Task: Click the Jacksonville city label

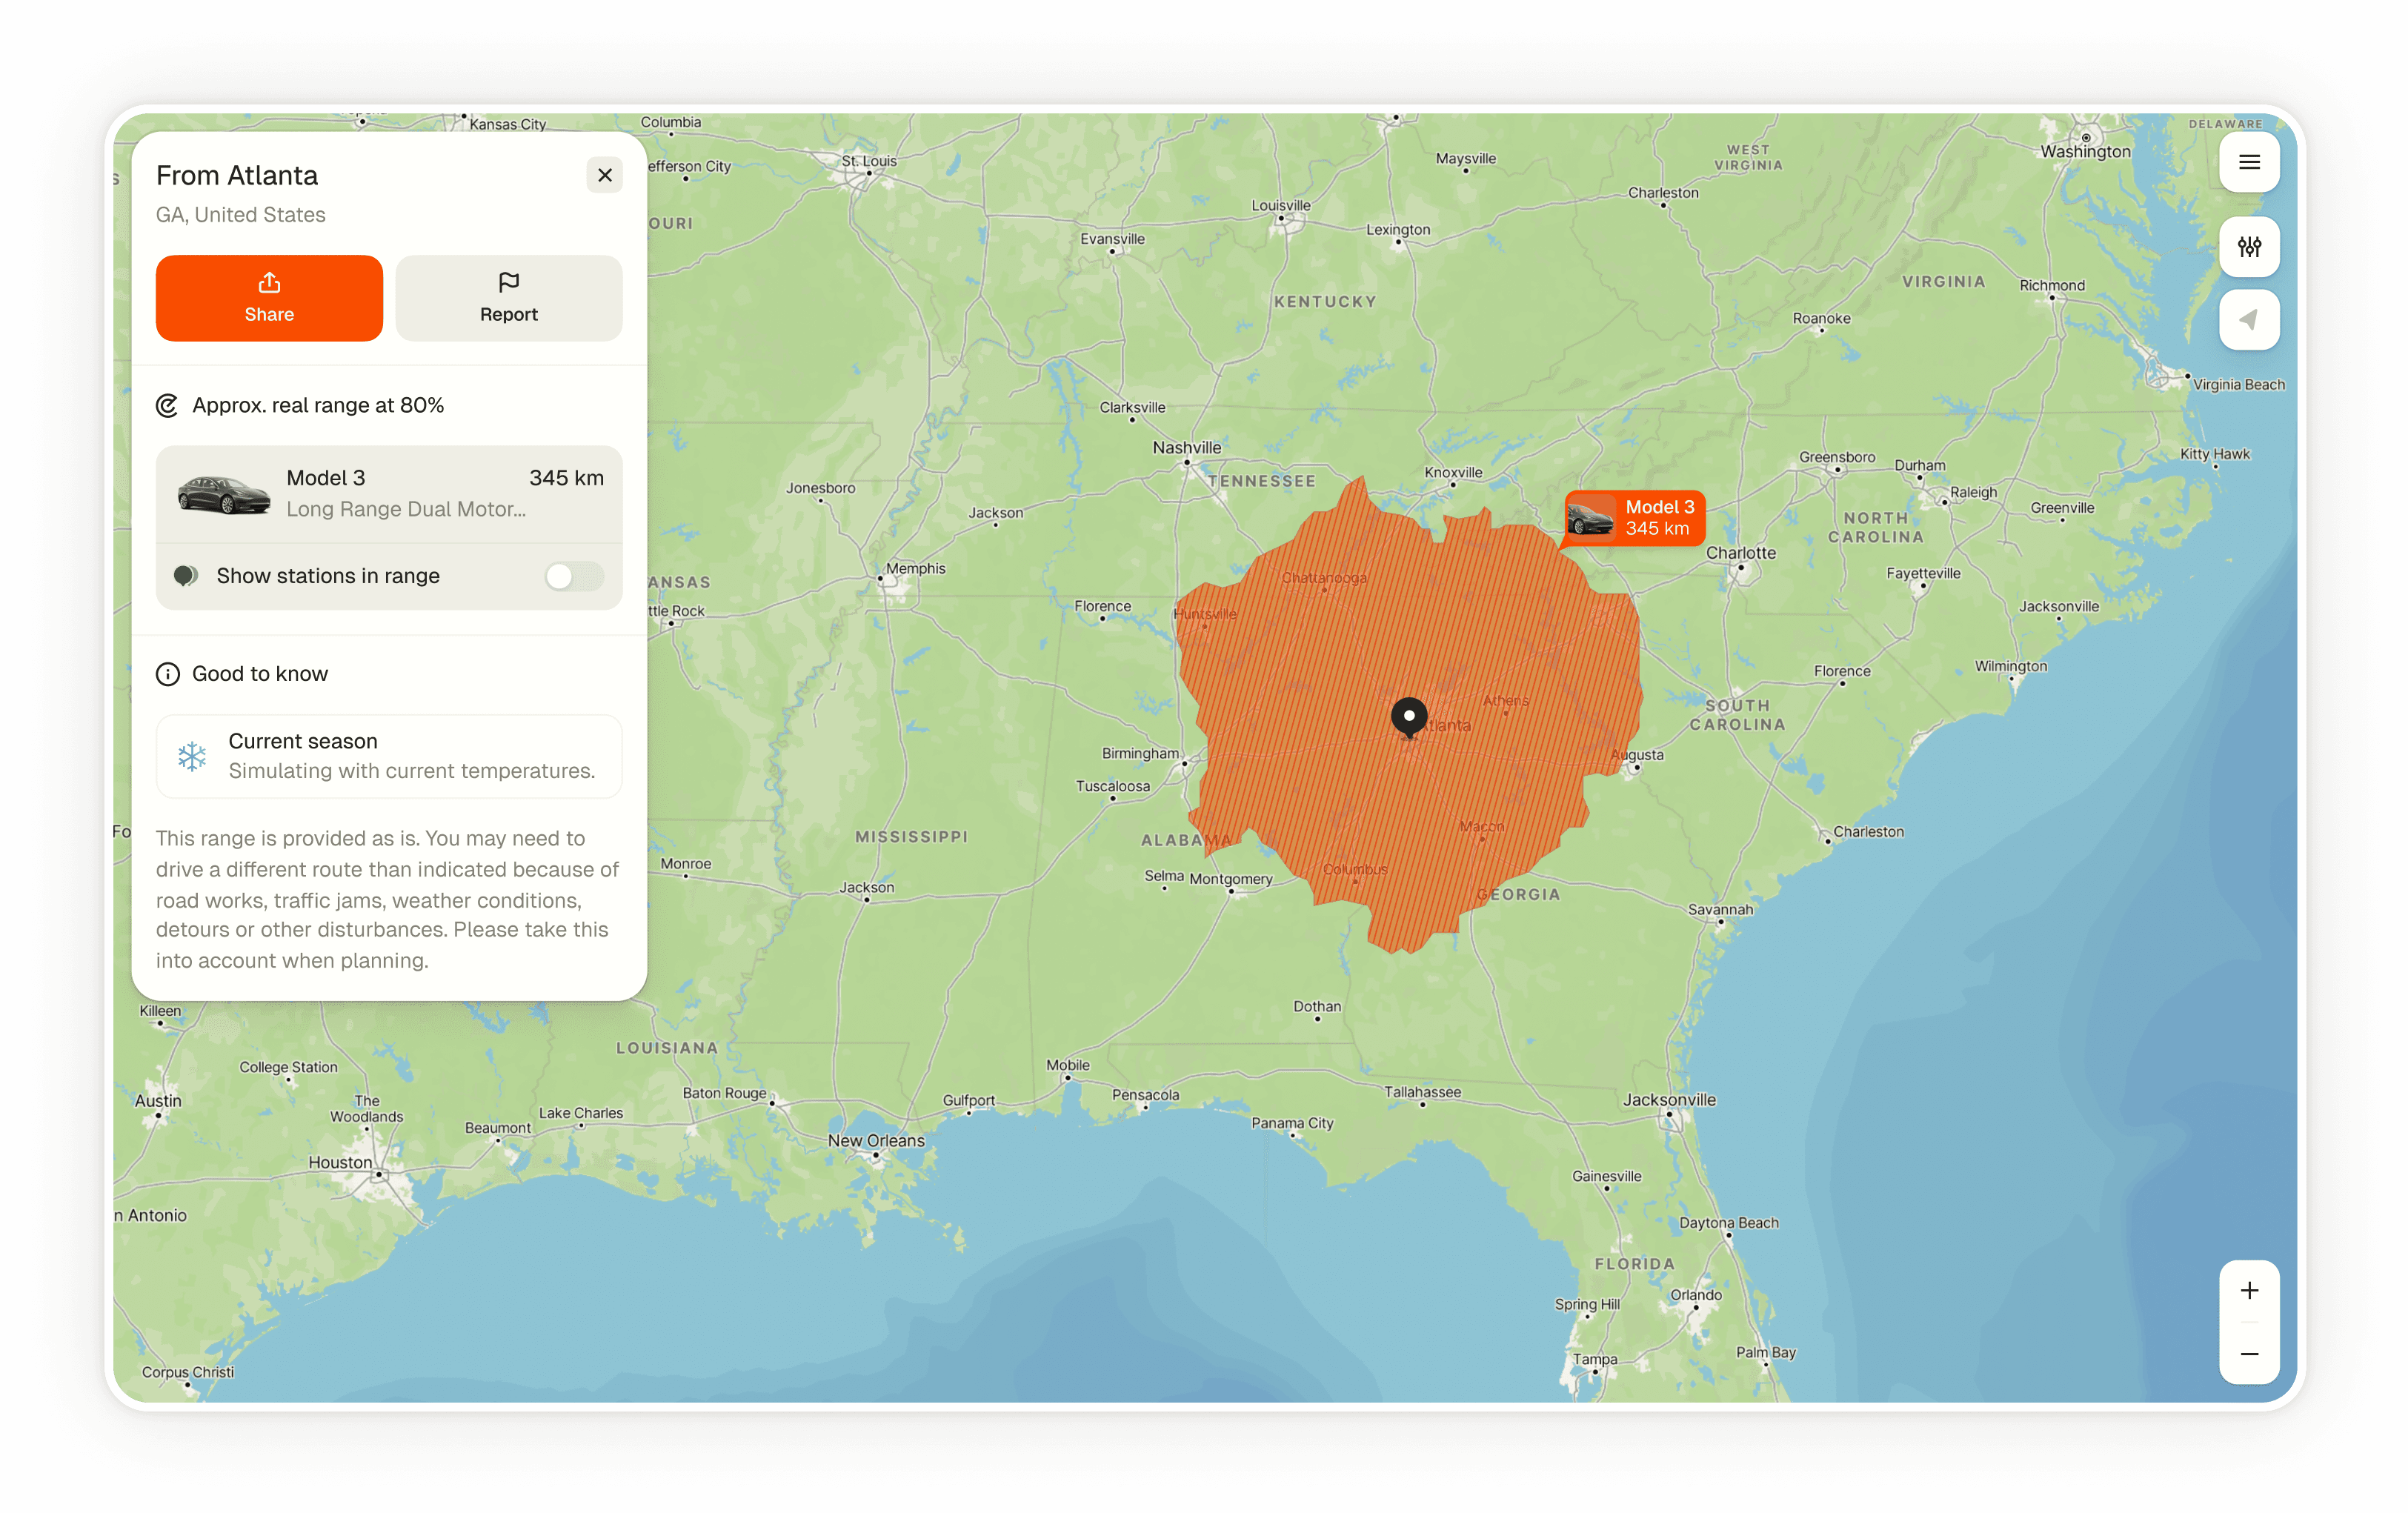Action: (1669, 1100)
